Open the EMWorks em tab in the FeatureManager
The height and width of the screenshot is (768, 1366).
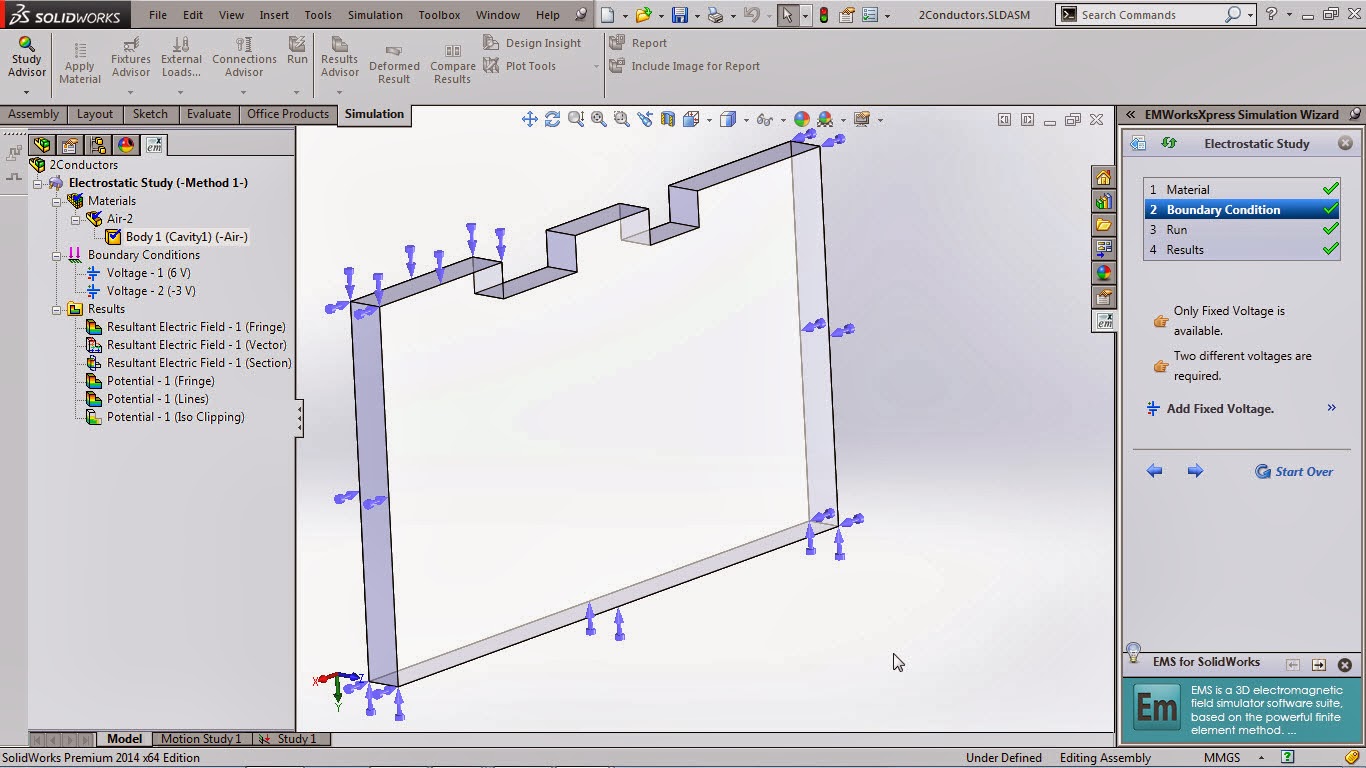point(154,144)
